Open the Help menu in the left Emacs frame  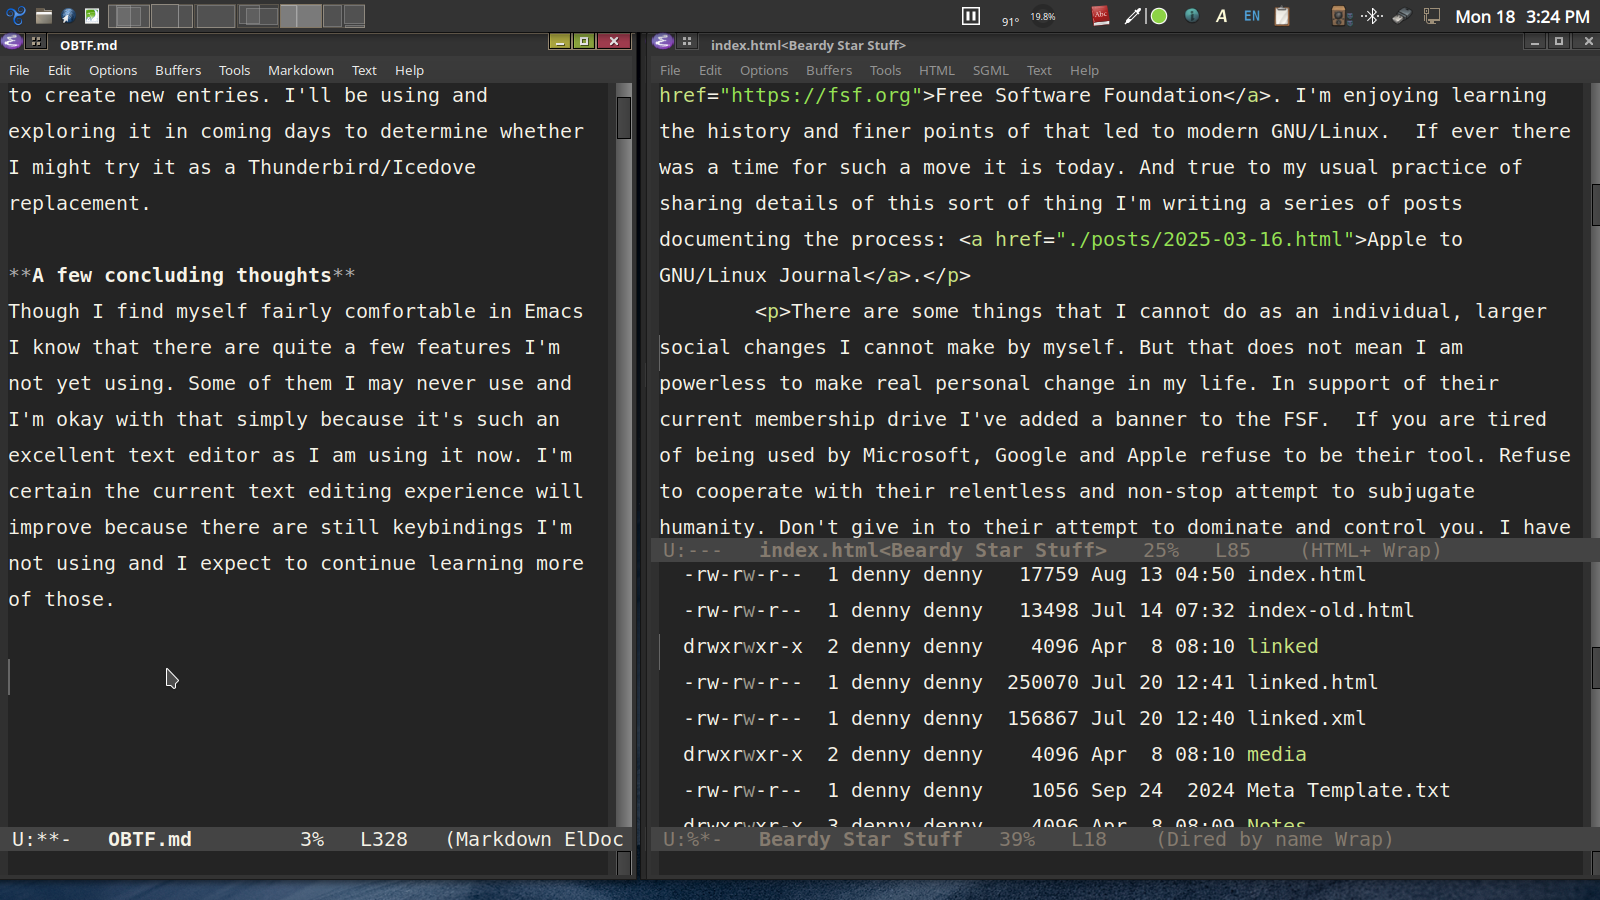409,70
